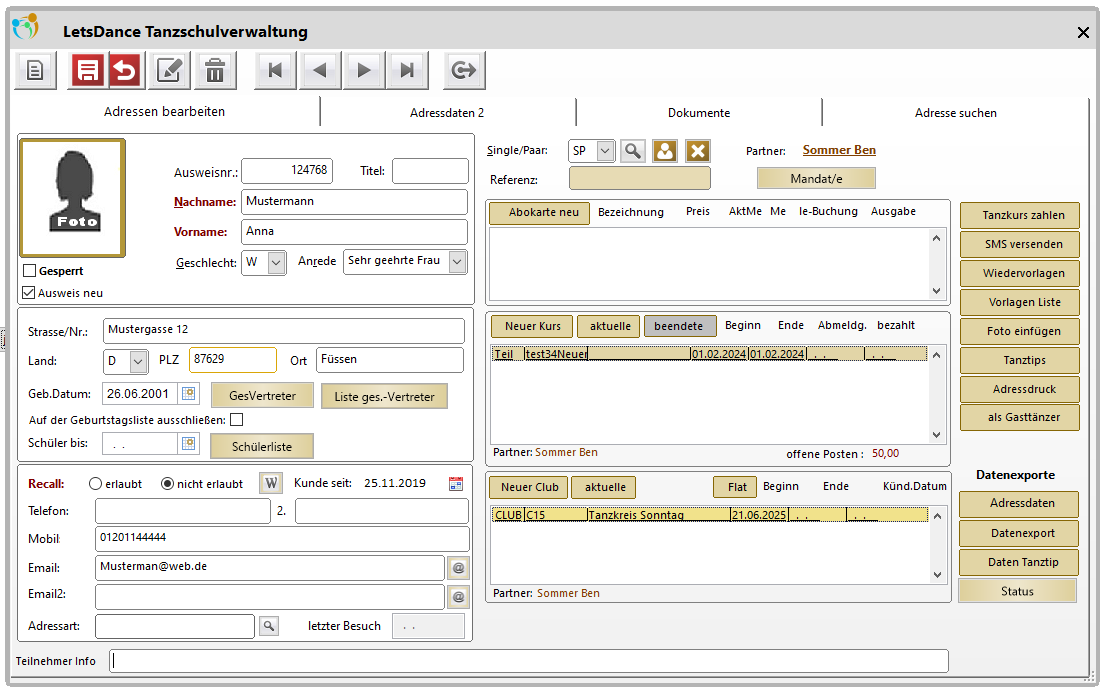The height and width of the screenshot is (691, 1104).
Task: Click the Mandat/e button
Action: click(816, 179)
